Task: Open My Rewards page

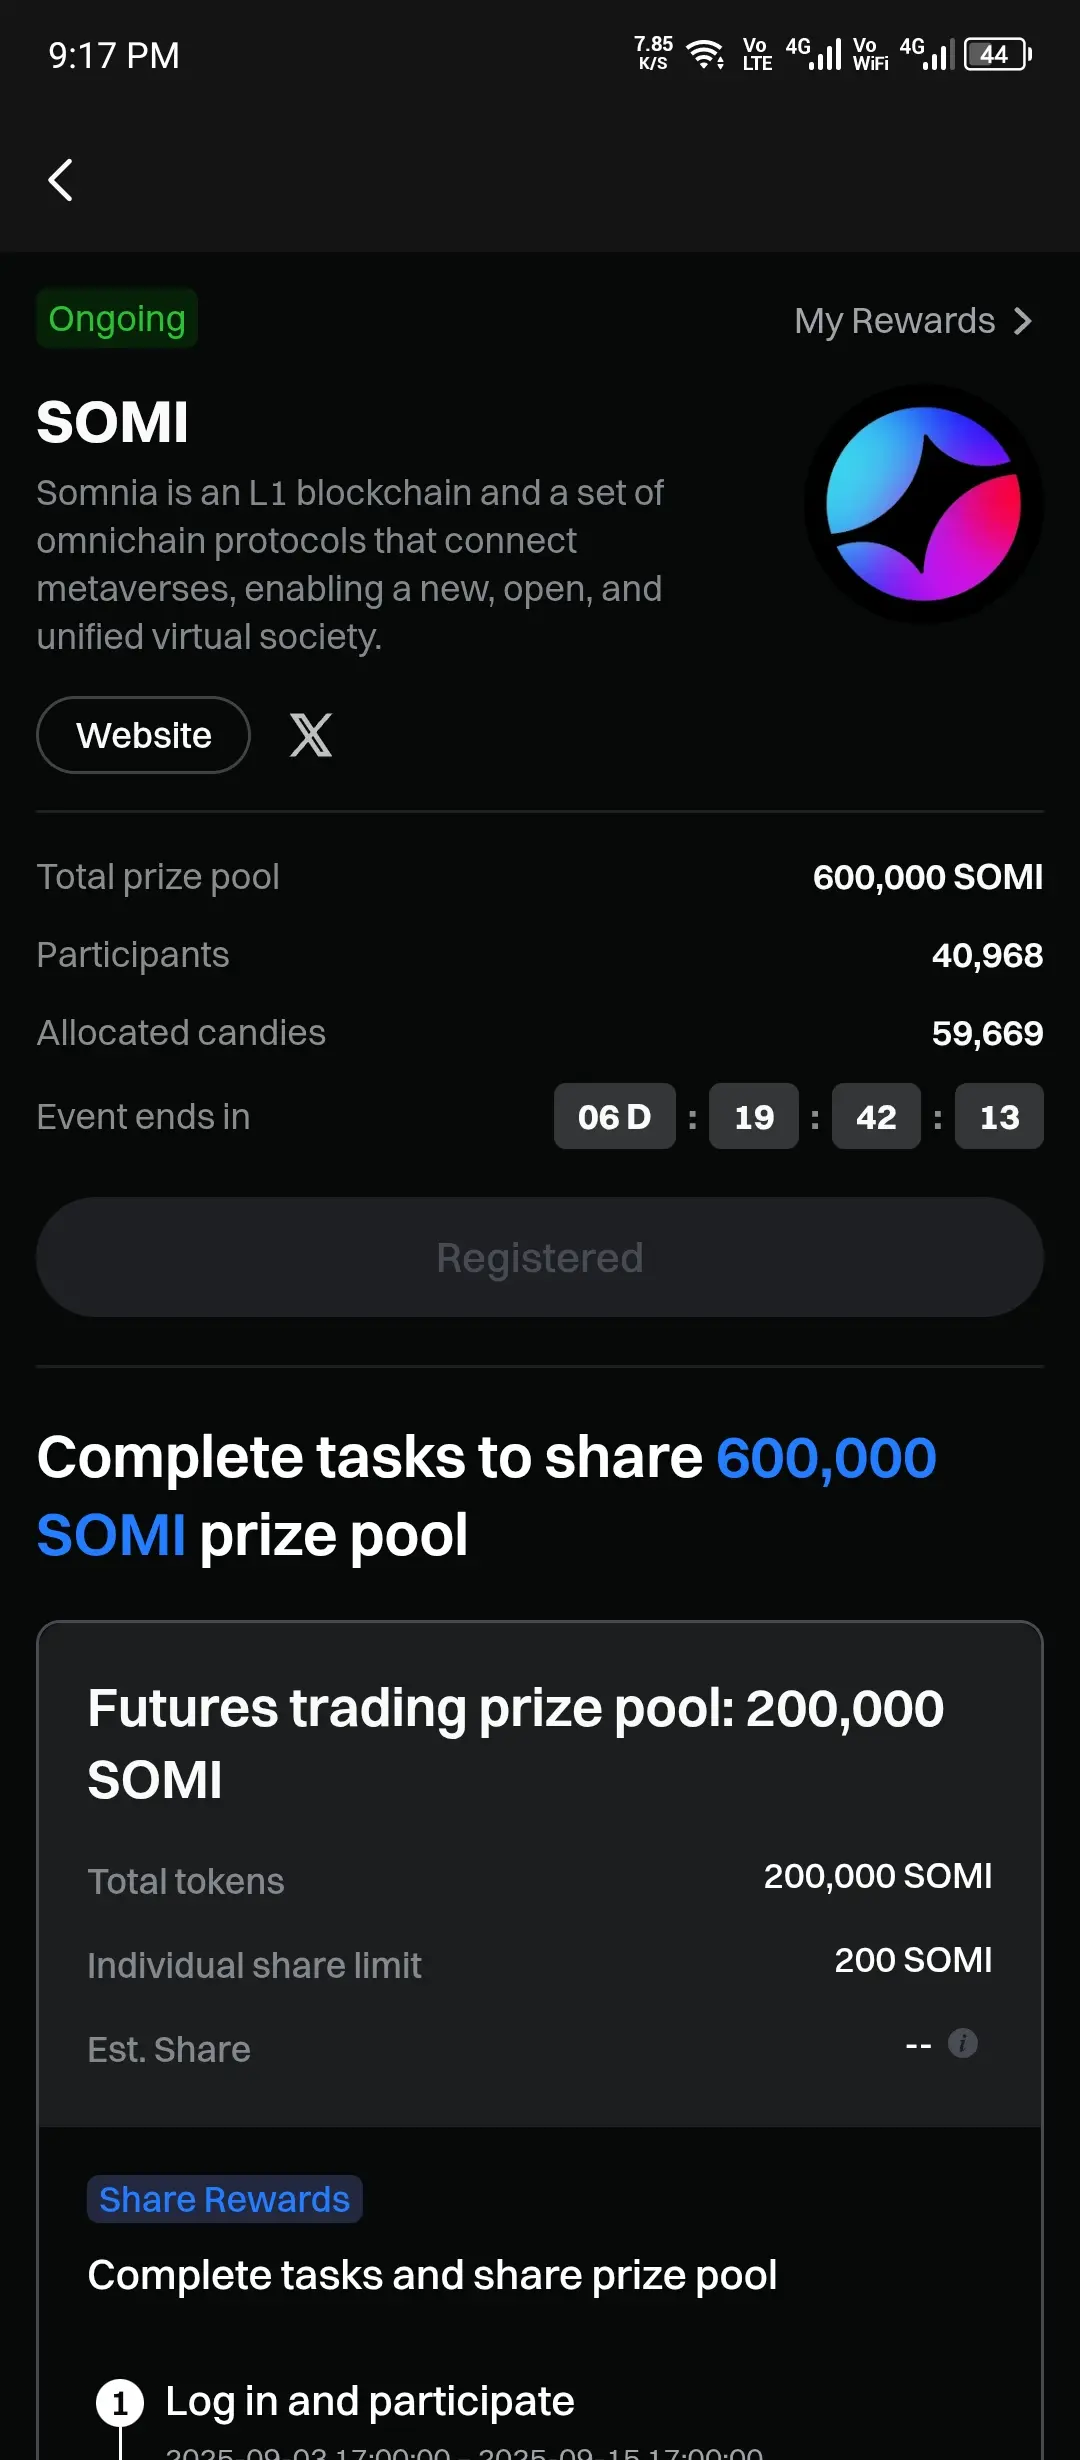Action: coord(913,321)
